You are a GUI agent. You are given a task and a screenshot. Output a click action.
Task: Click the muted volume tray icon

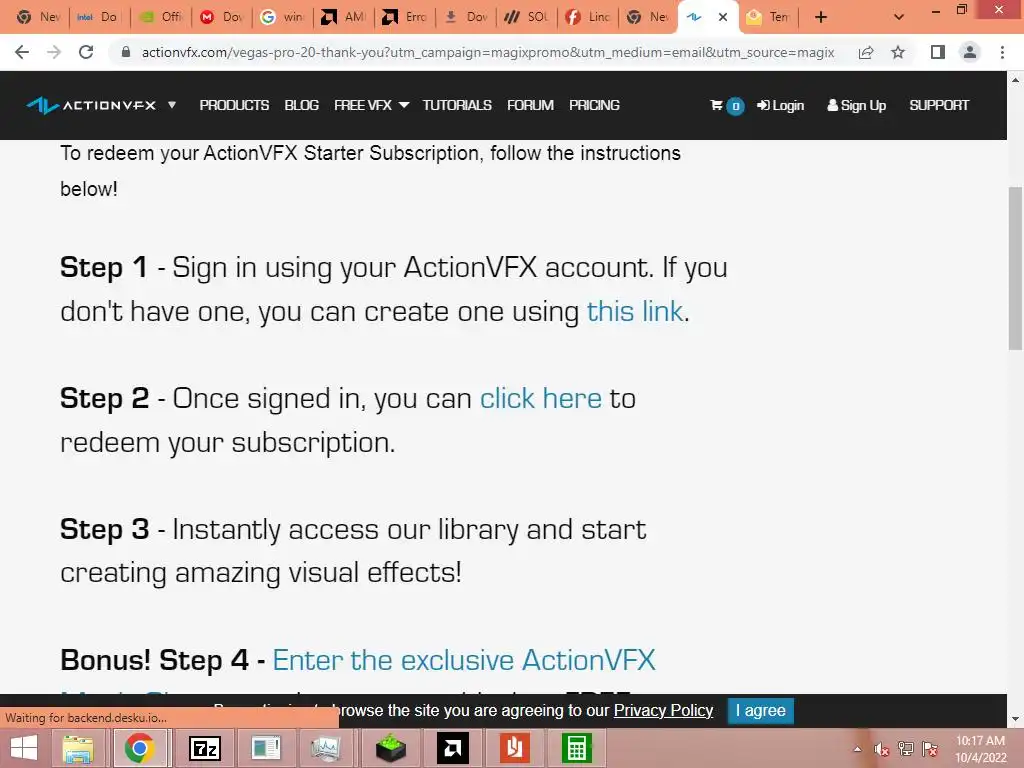(882, 749)
